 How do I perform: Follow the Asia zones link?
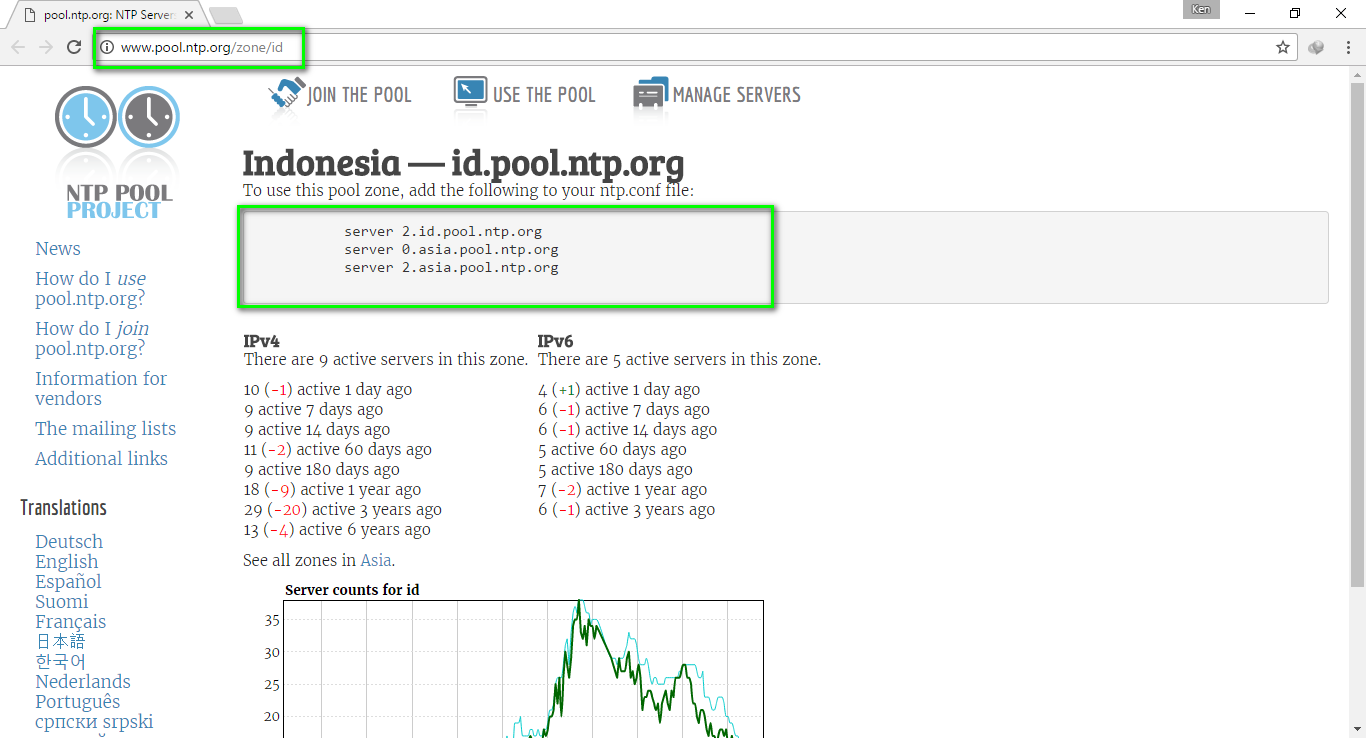pos(376,560)
